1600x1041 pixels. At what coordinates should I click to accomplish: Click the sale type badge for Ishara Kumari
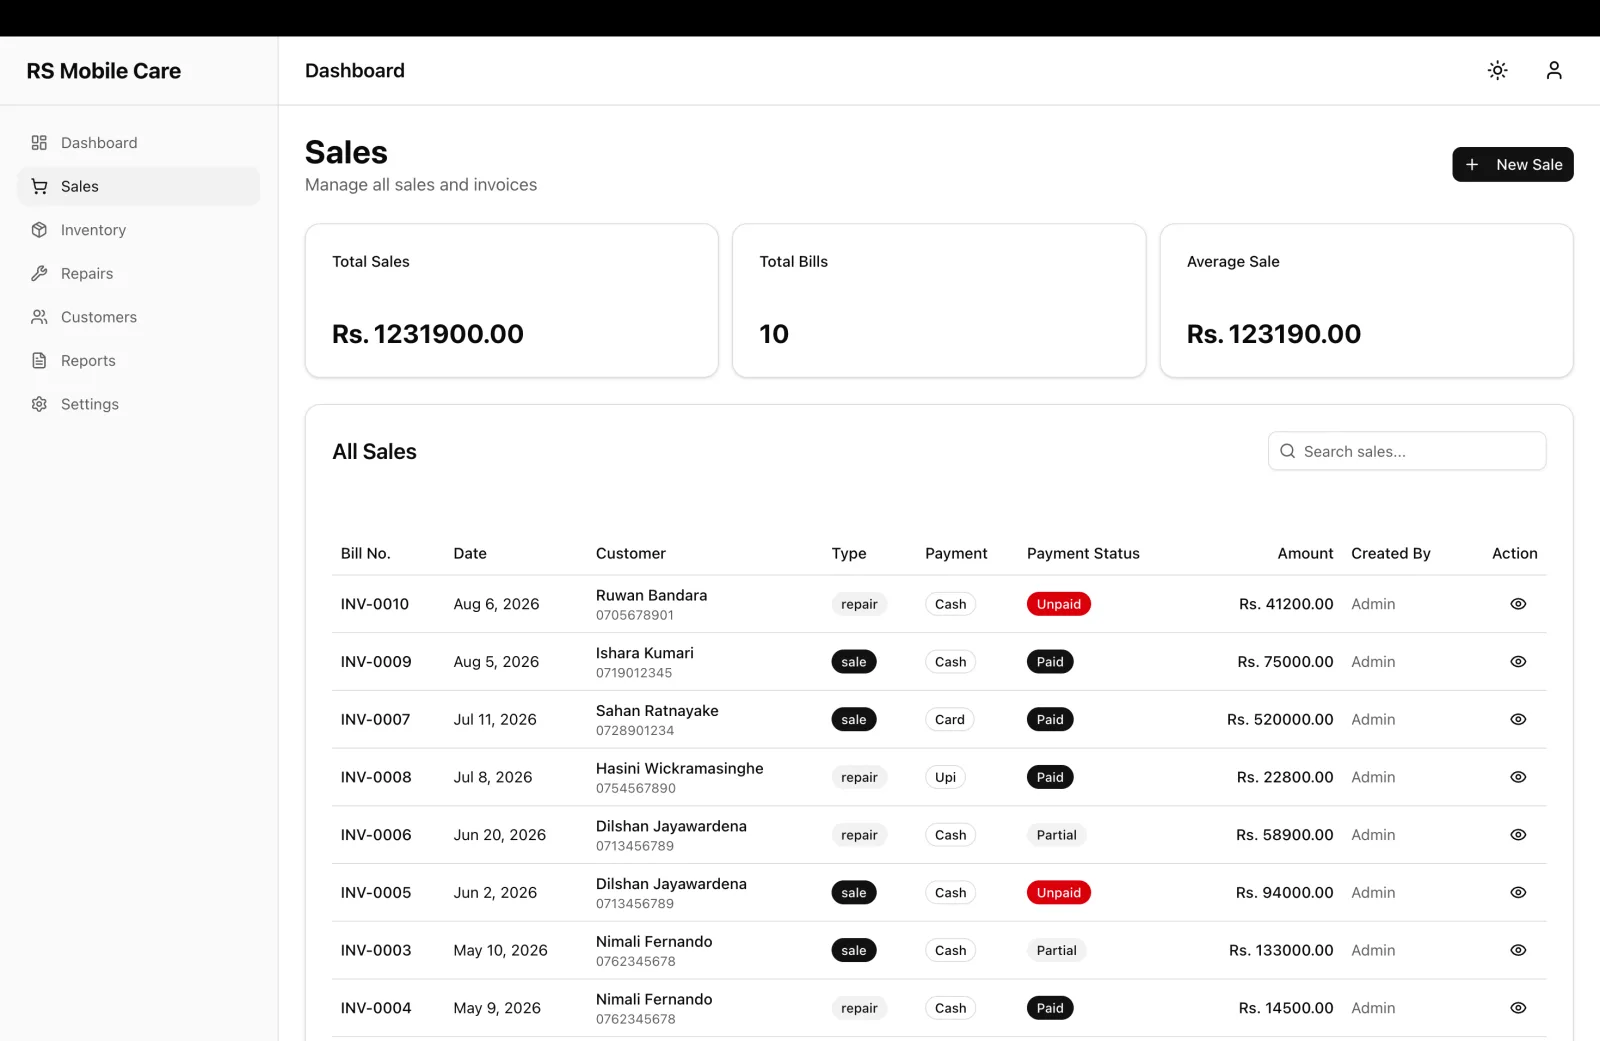tap(854, 662)
